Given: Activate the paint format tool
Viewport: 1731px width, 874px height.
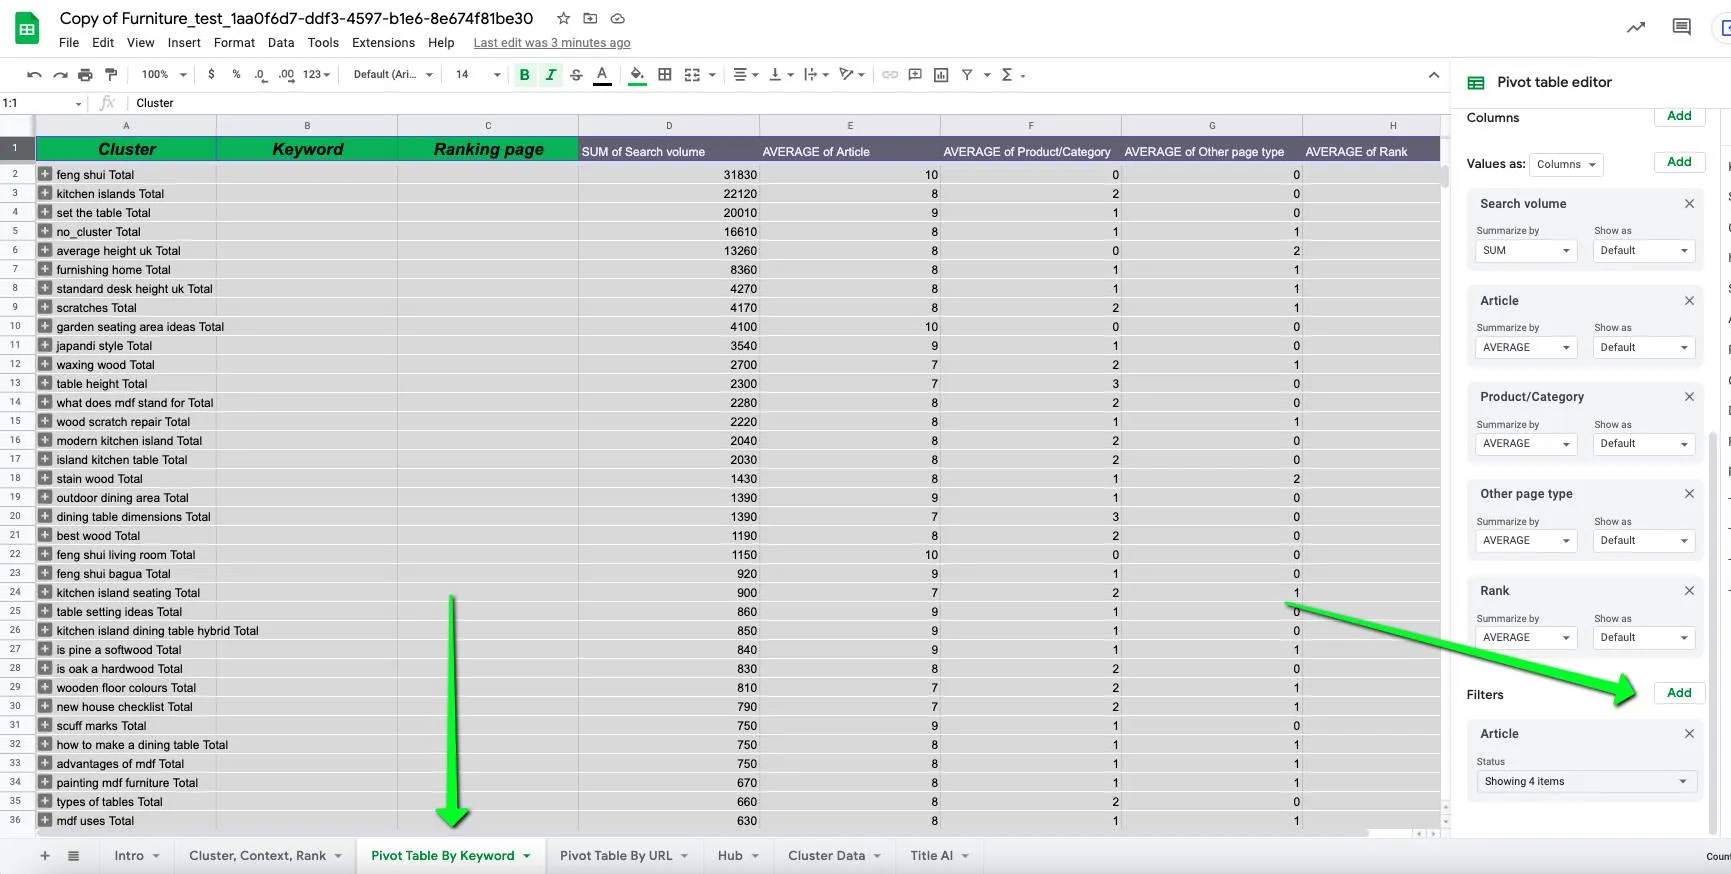Looking at the screenshot, I should coord(111,75).
